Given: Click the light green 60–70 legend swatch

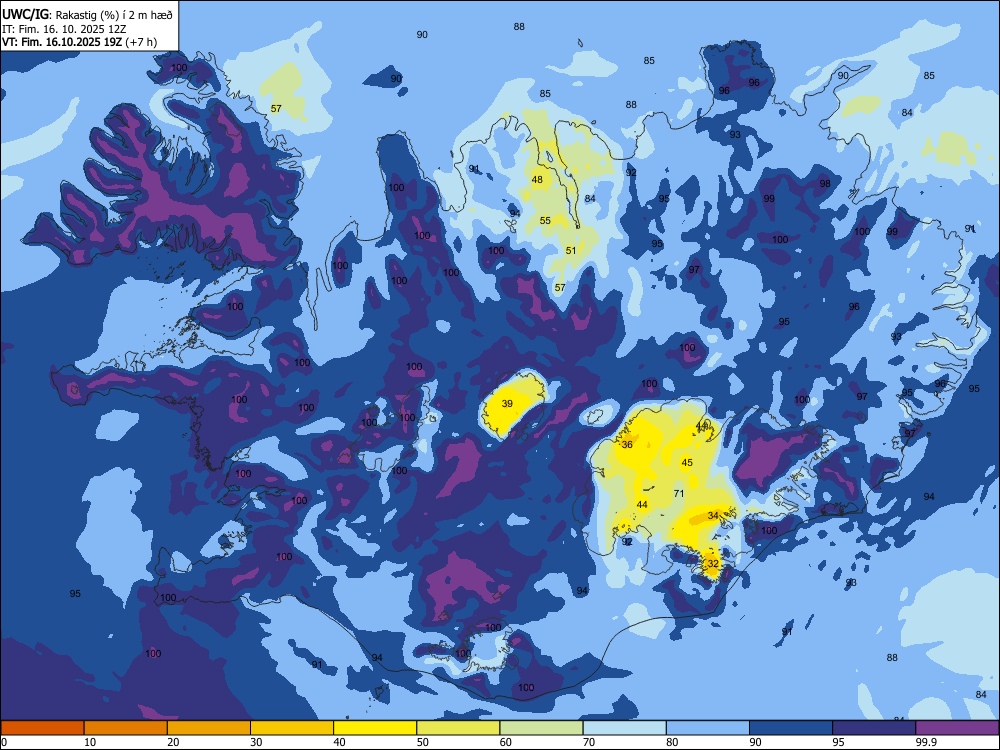Looking at the screenshot, I should point(541,728).
